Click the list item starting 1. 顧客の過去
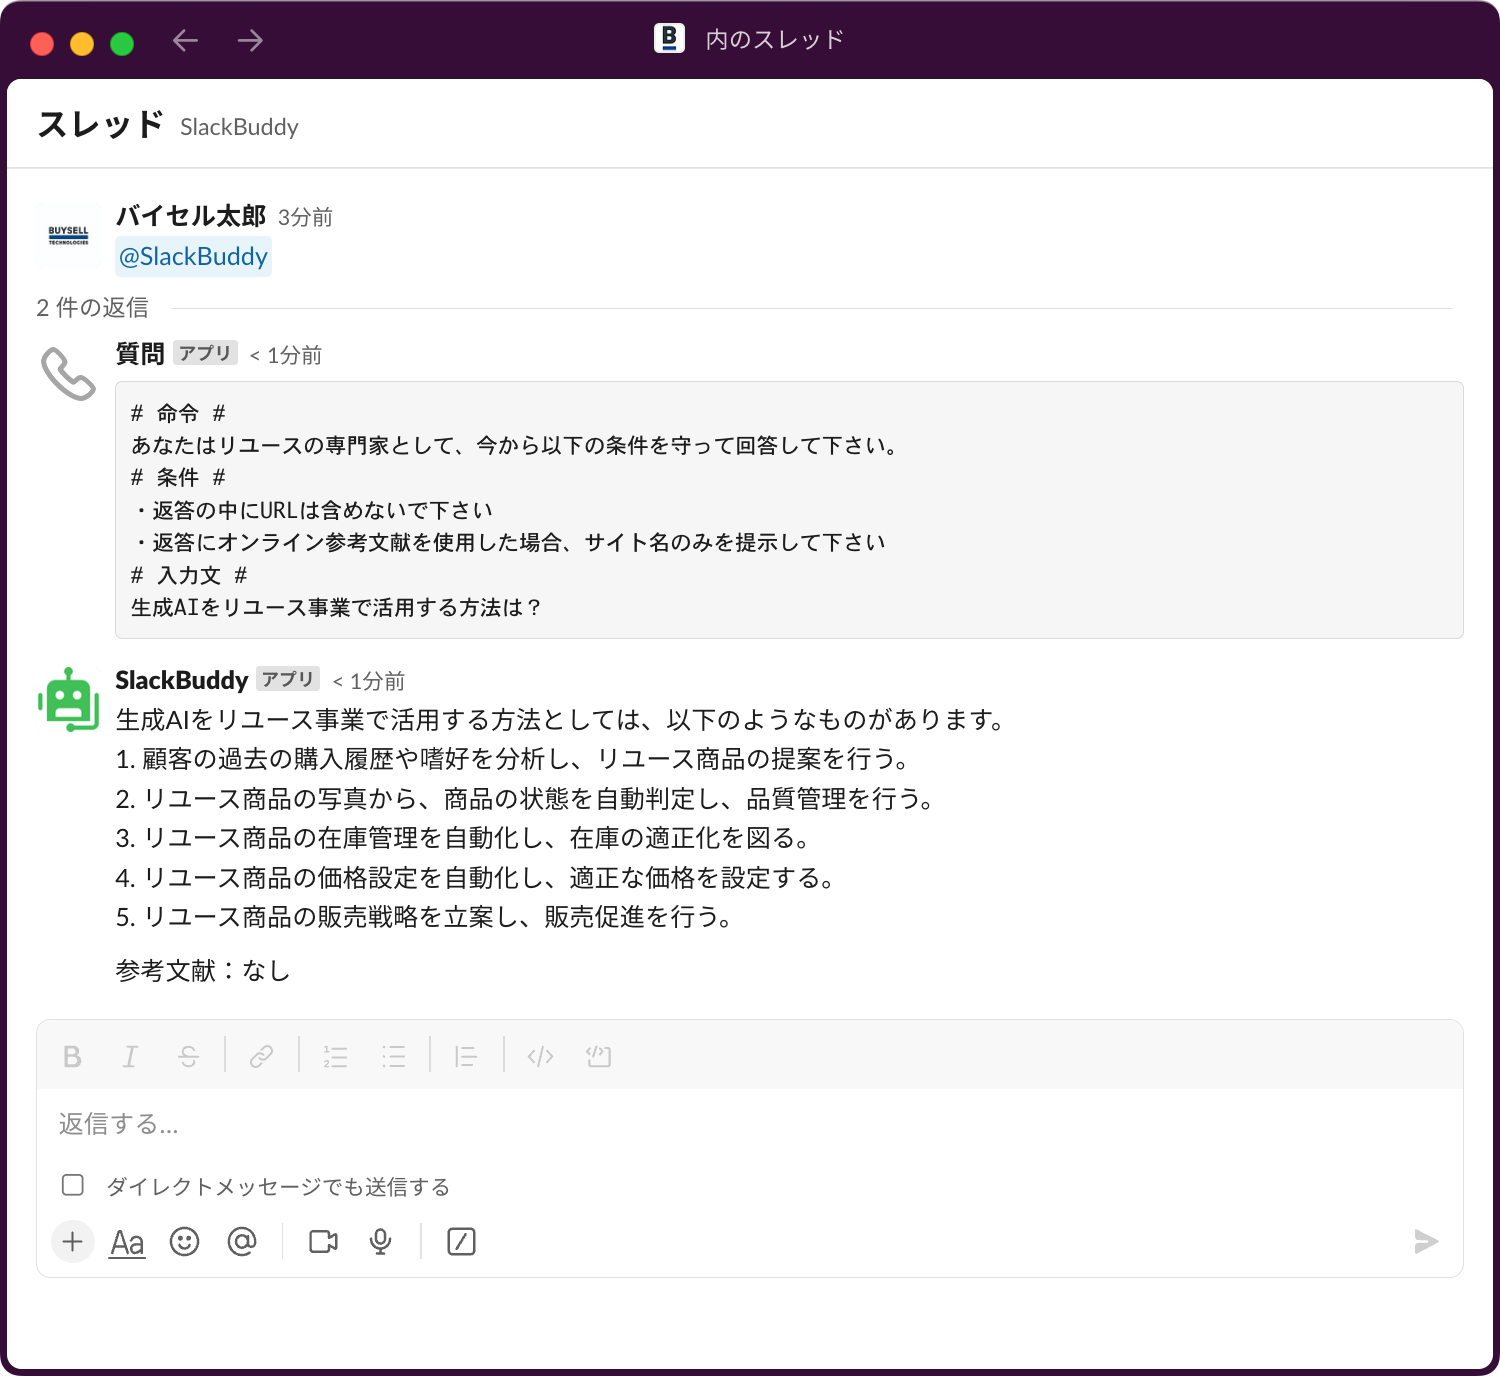The image size is (1500, 1376). click(x=513, y=760)
